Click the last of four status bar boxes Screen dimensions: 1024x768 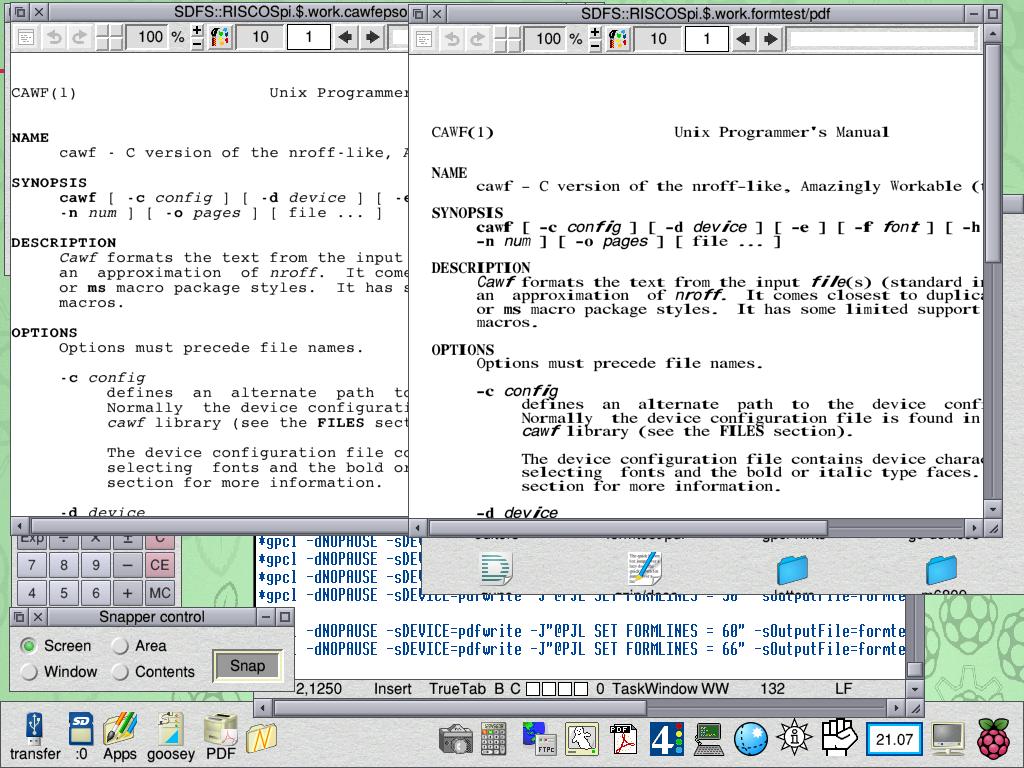click(582, 689)
